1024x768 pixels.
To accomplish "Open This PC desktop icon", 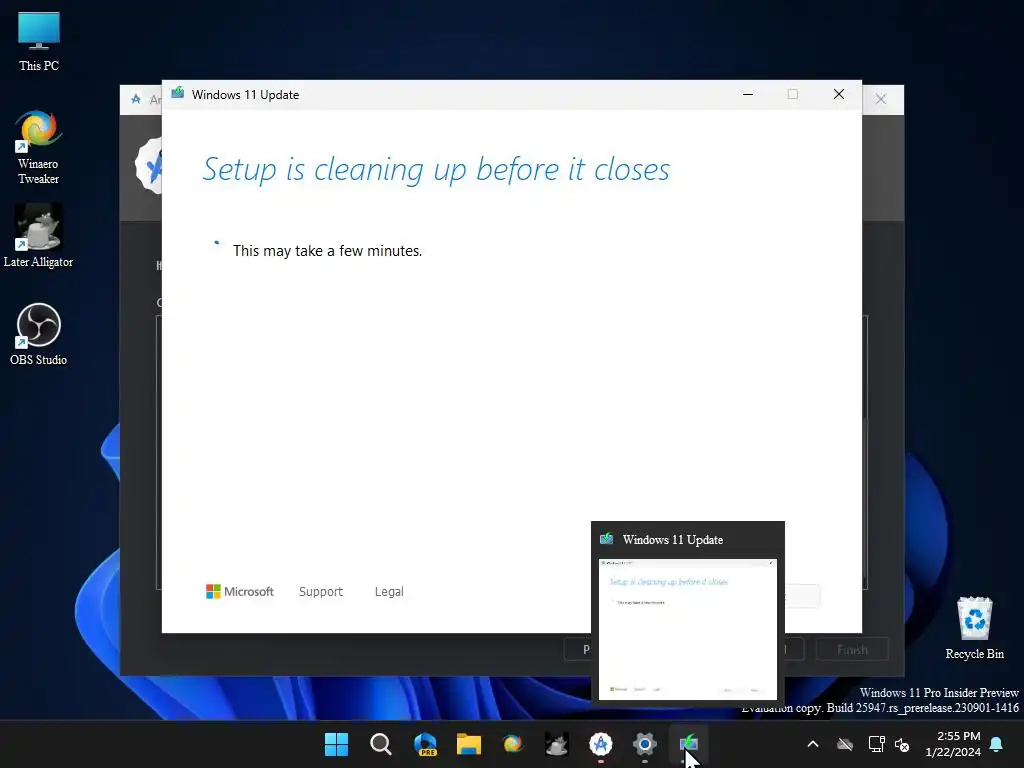I will pos(39,40).
